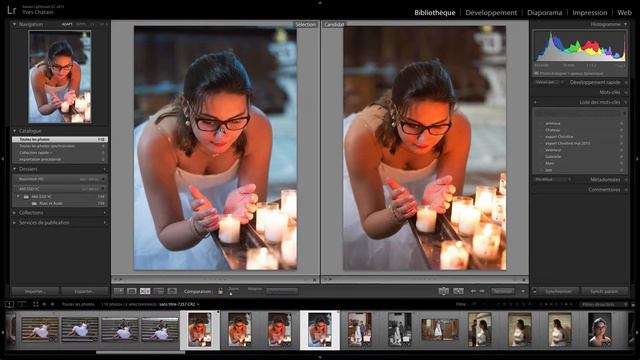Click the Navigation preview thumbnail
640x360 pixels.
tap(60, 77)
